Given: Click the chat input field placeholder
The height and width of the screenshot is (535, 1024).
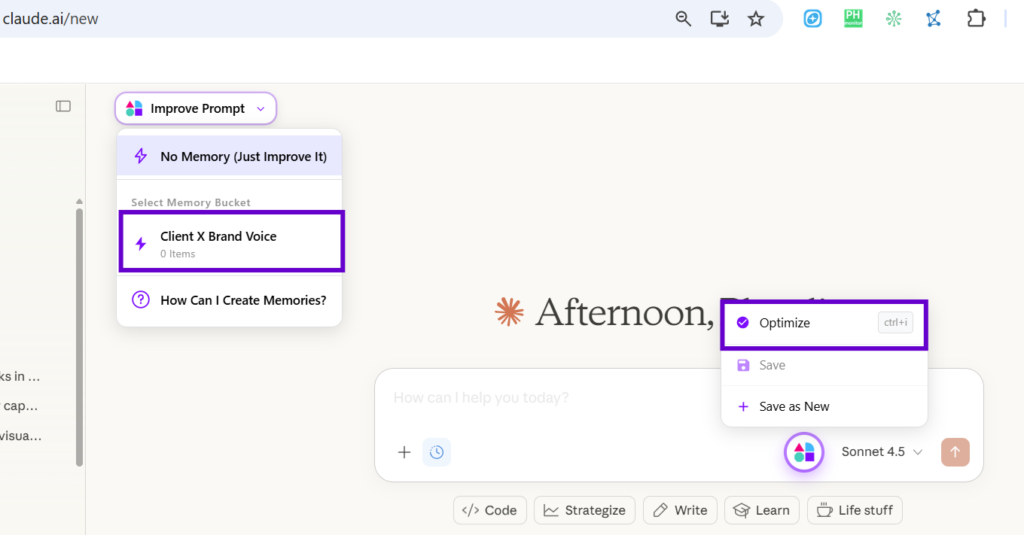Looking at the screenshot, I should click(x=481, y=398).
